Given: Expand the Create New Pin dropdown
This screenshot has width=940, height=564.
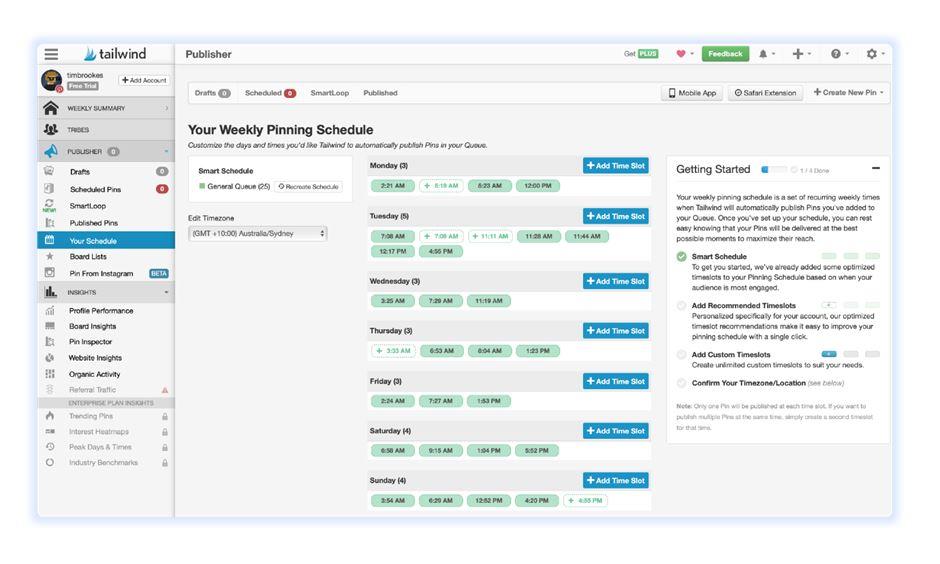Looking at the screenshot, I should click(x=848, y=93).
